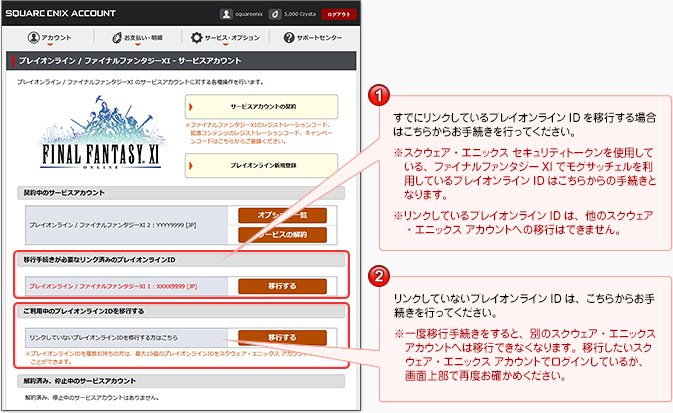This screenshot has width=673, height=413.
Task: Click the サービスアカウントの契約 button
Action: click(261, 106)
